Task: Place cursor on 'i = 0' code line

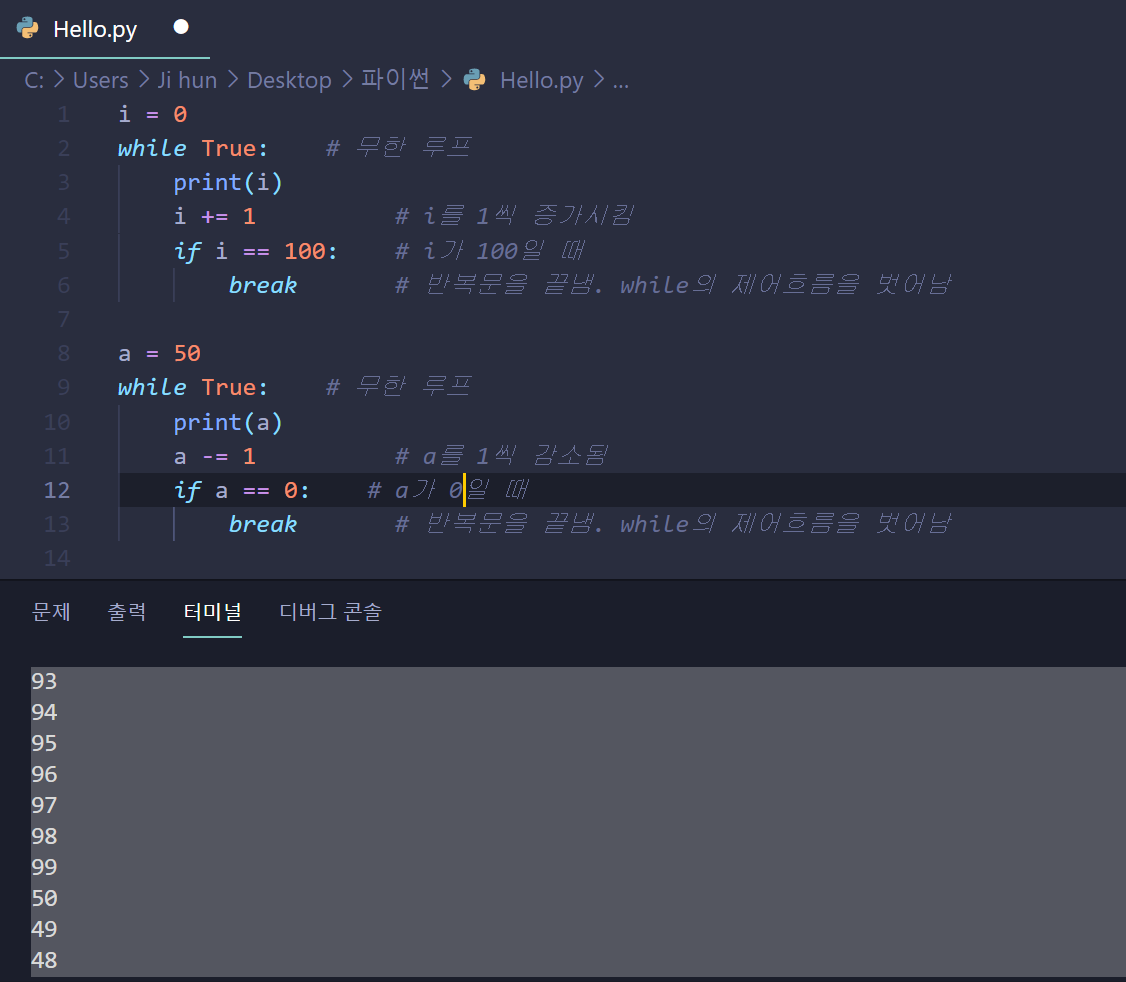Action: pos(152,114)
